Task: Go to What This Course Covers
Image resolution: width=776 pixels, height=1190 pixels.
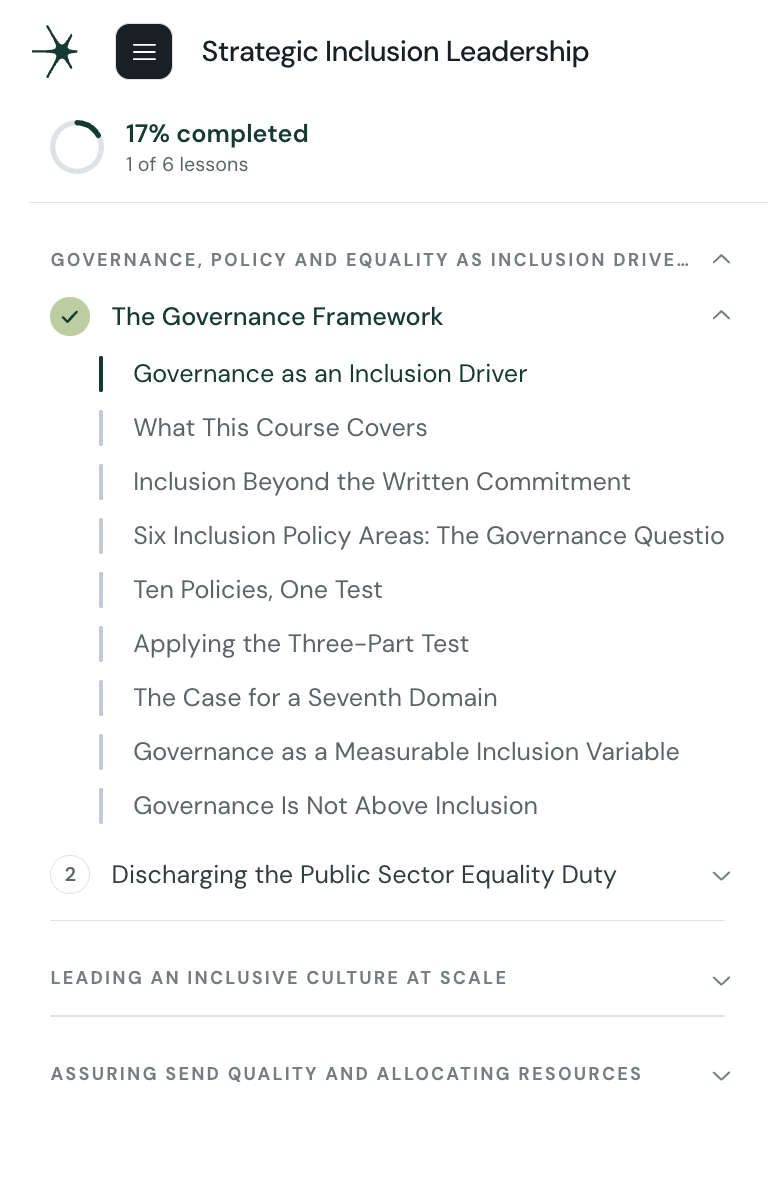Action: (x=280, y=427)
